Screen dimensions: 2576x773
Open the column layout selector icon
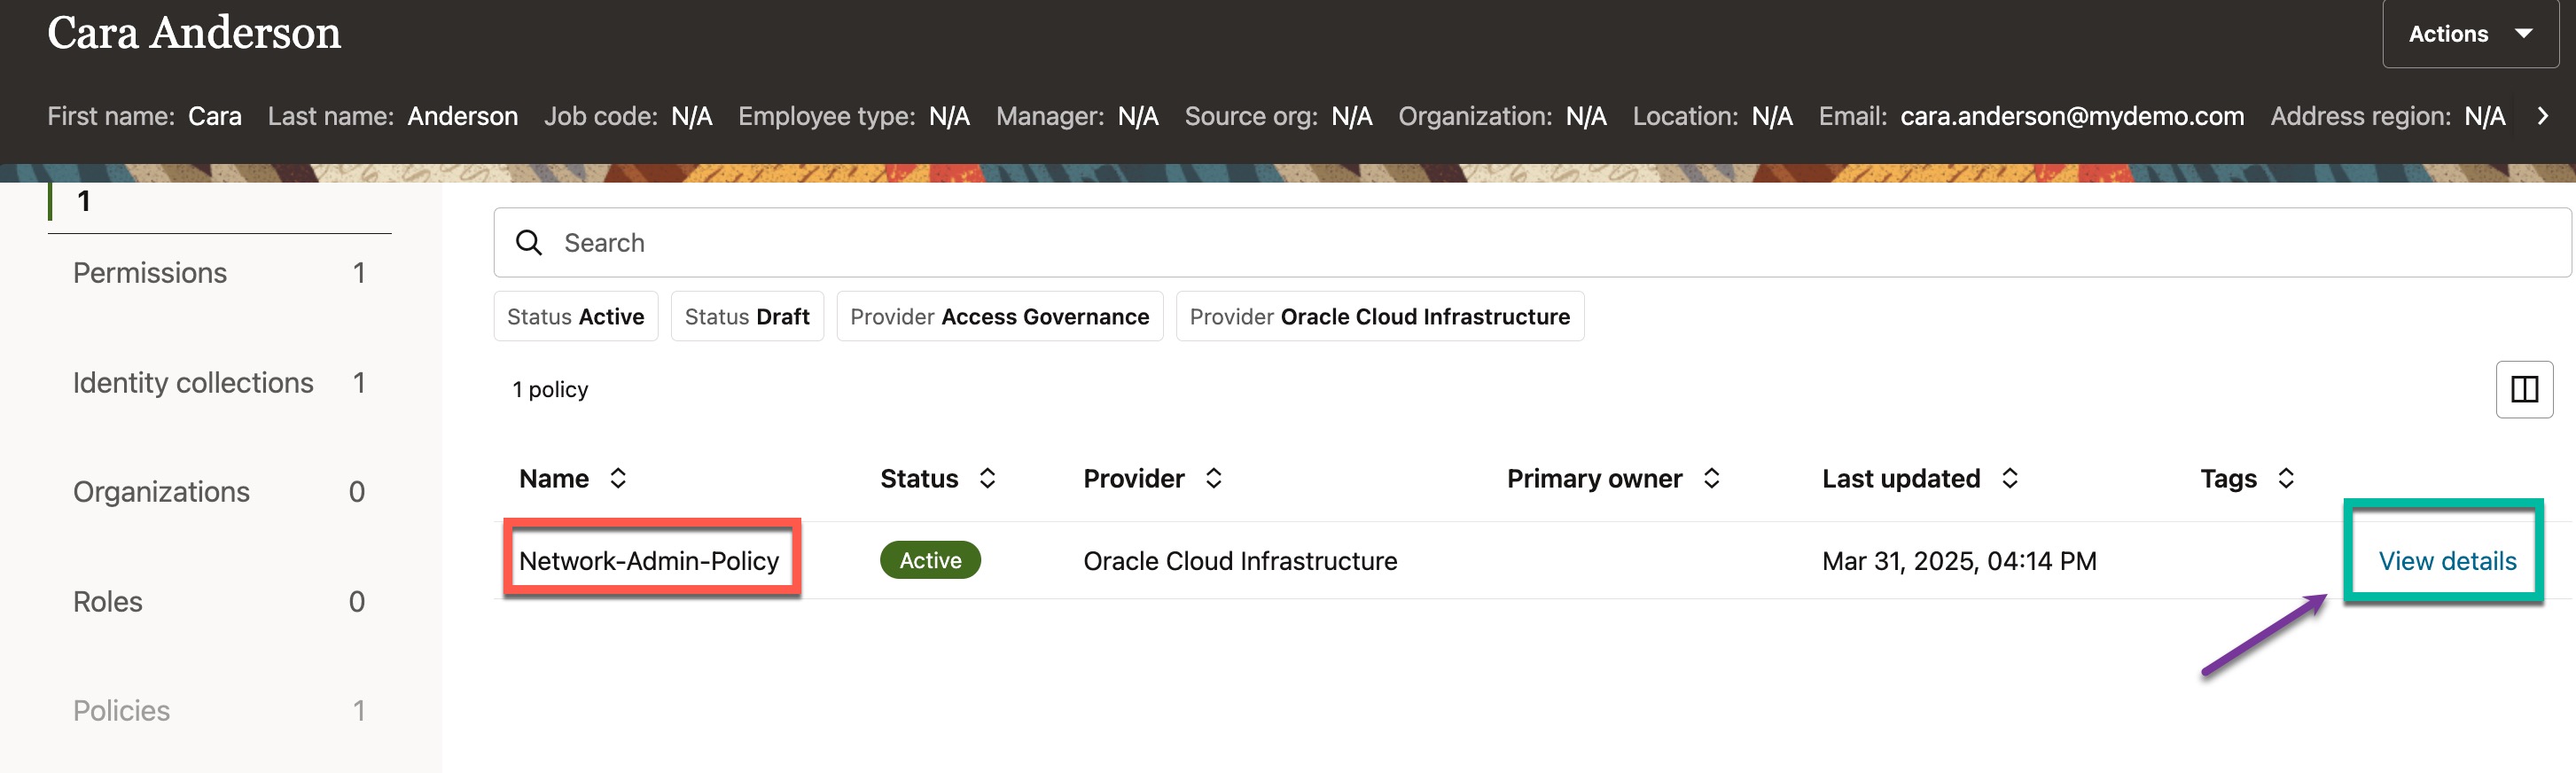click(x=2523, y=389)
